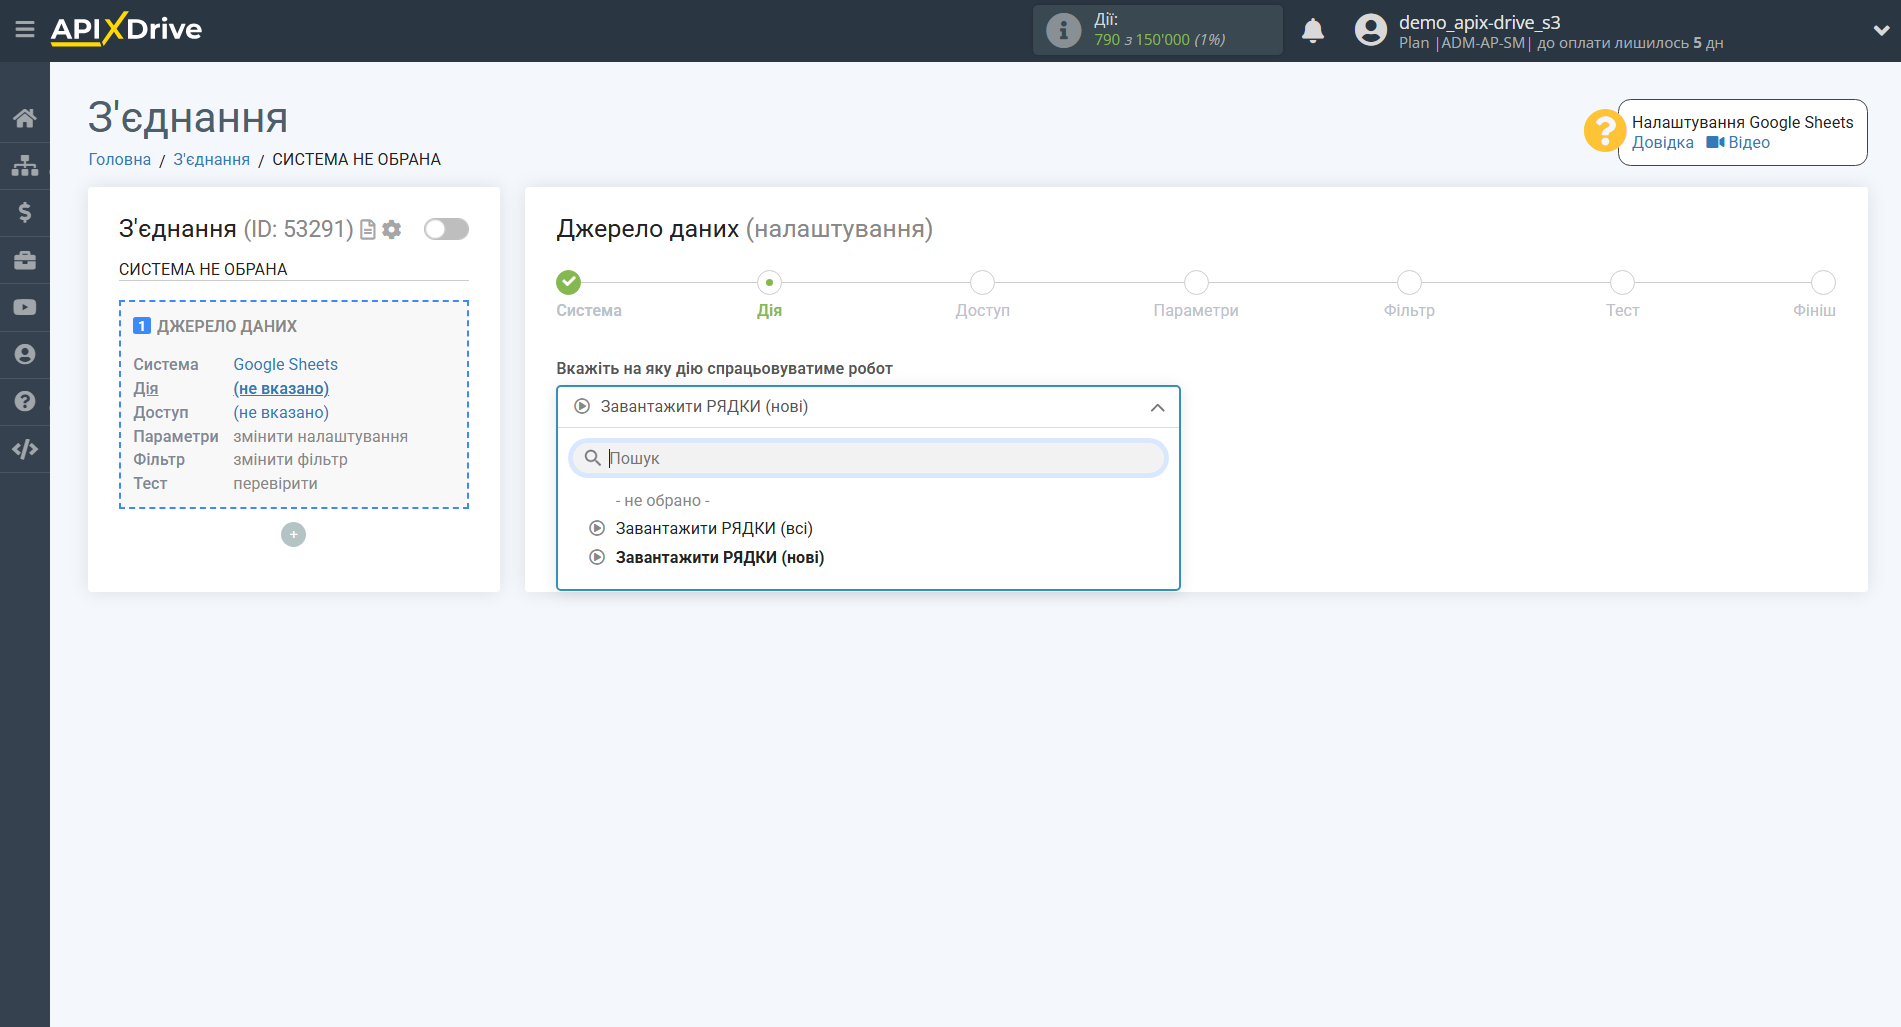Open the 'Довідка' help link
Viewport: 1901px width, 1027px height.
coord(1663,142)
